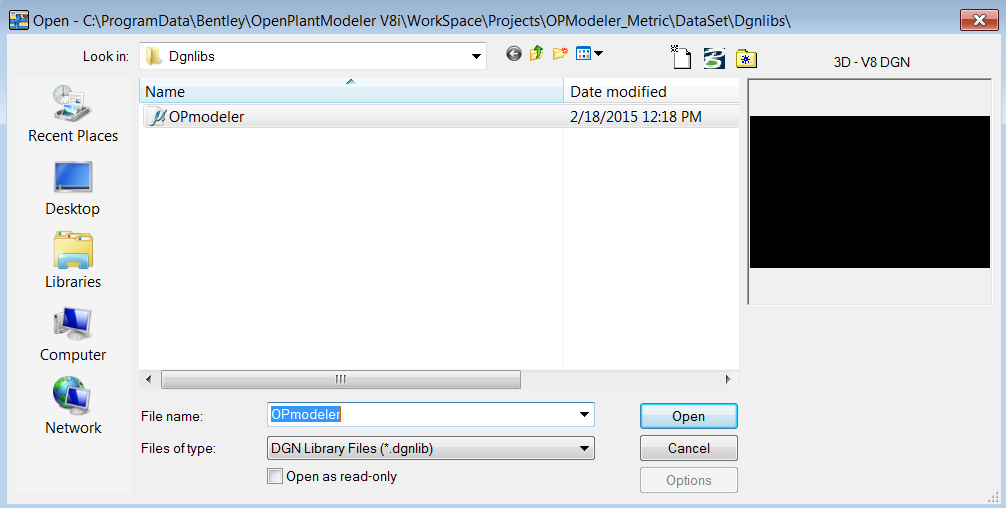
Task: Click the black preview thumbnail
Action: coord(869,192)
